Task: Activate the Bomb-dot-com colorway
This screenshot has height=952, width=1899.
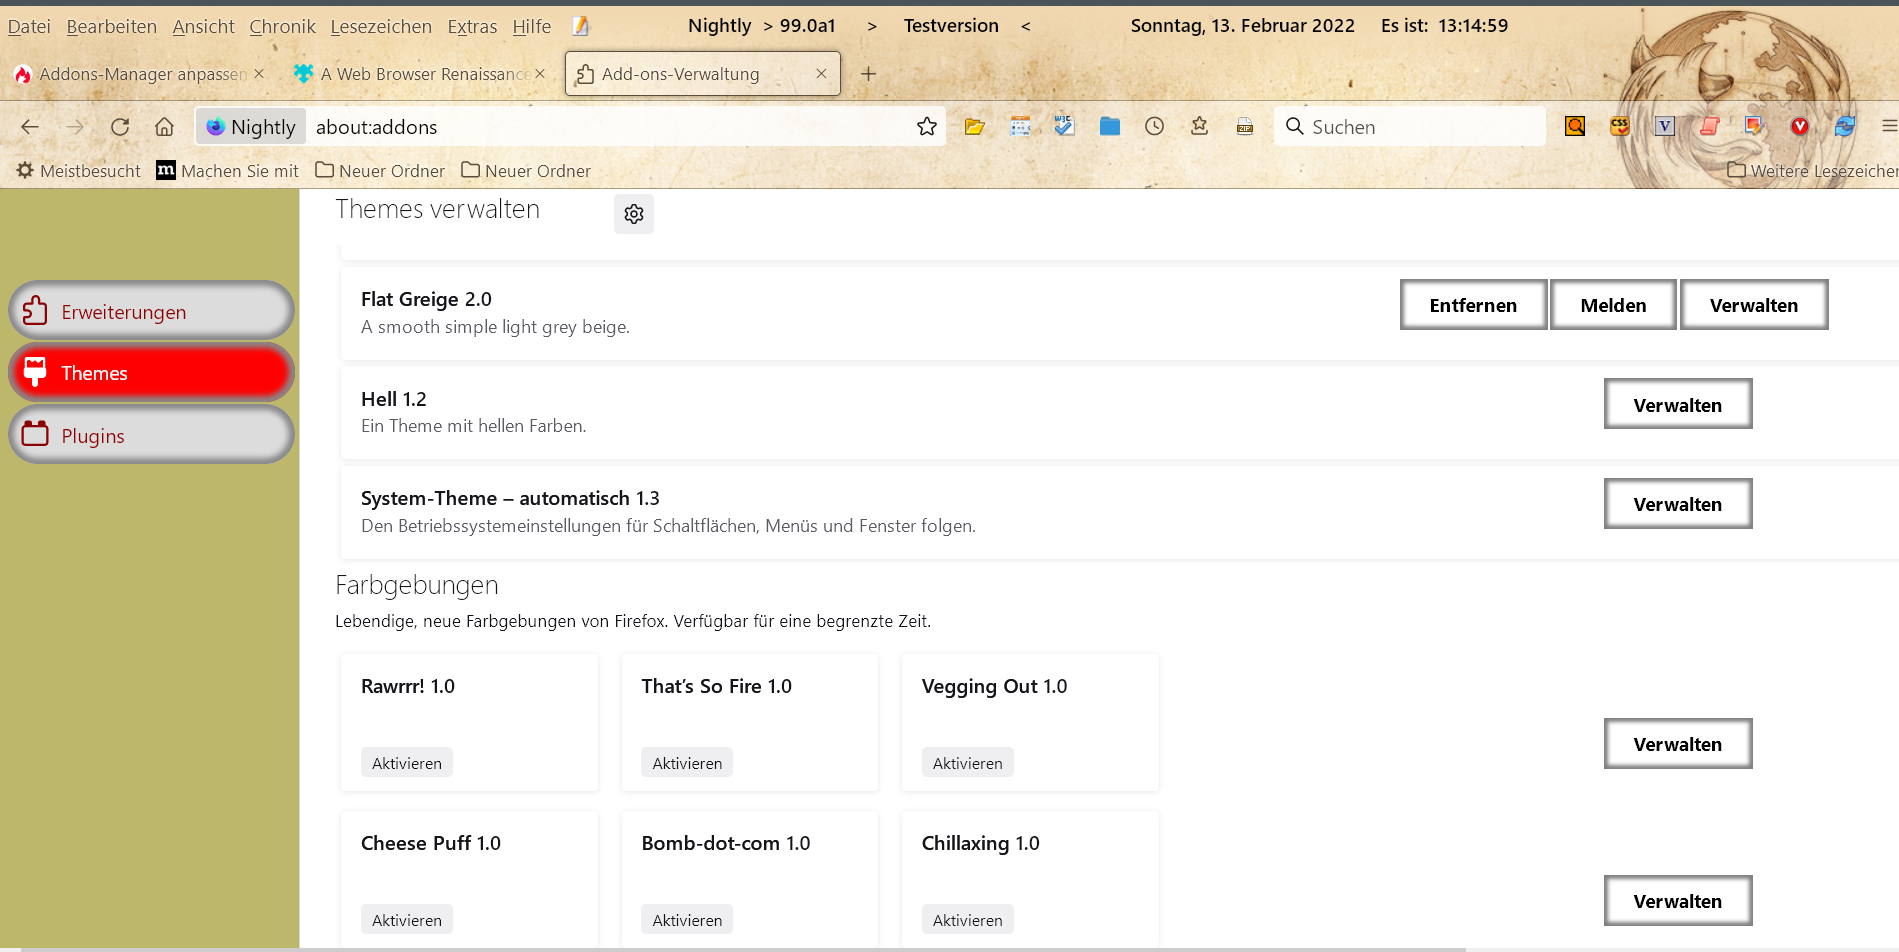Action: (x=687, y=920)
